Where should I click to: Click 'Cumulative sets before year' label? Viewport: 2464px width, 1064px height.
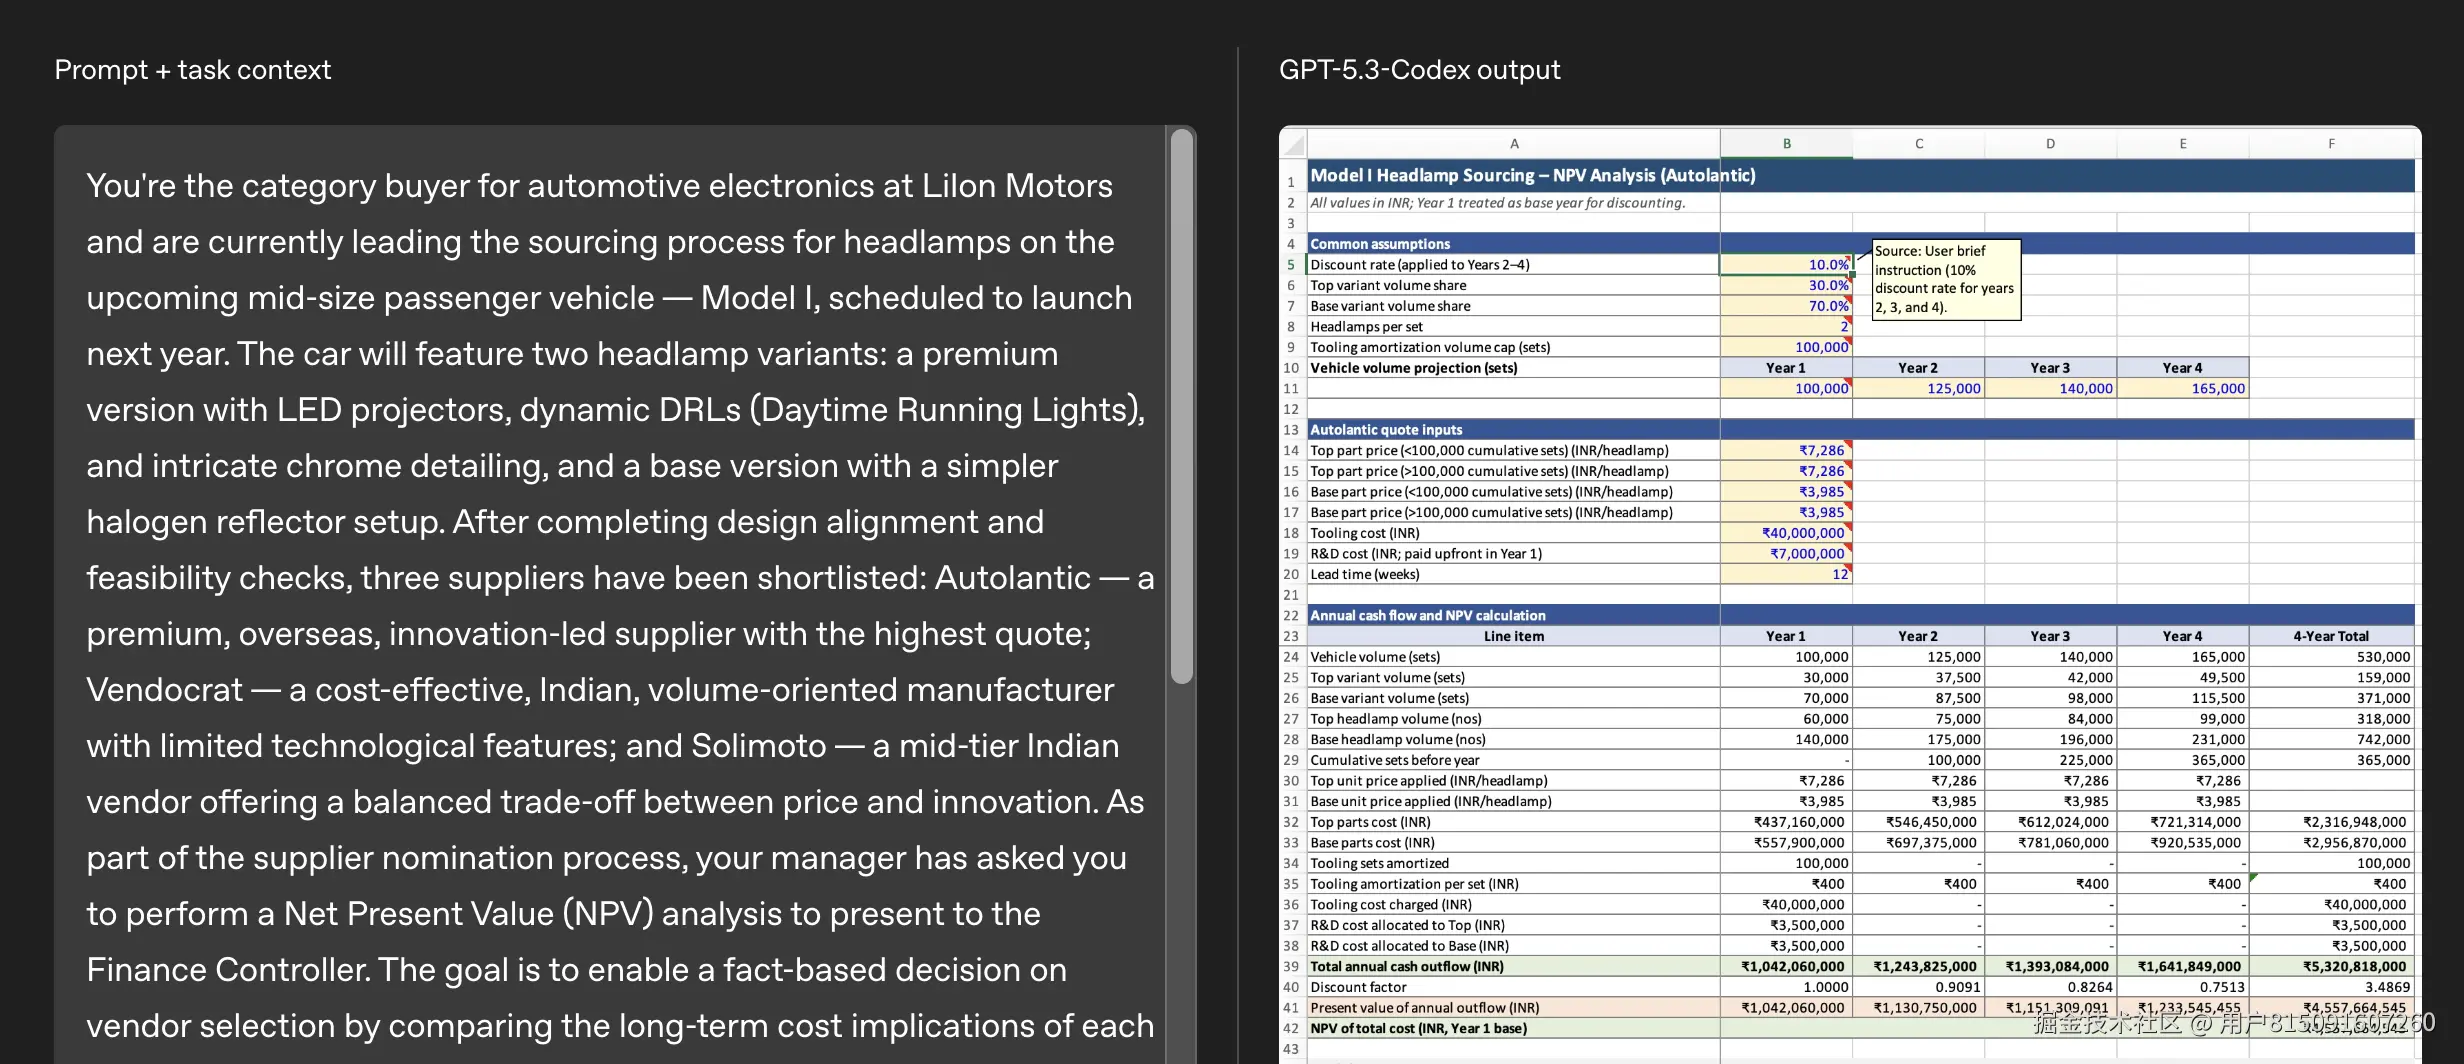click(x=1394, y=760)
